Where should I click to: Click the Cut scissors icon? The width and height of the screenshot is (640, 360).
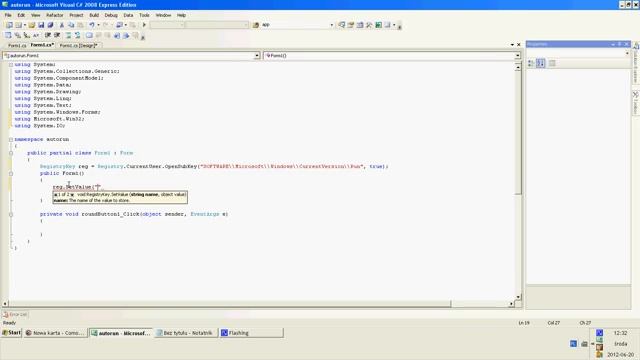coord(62,25)
